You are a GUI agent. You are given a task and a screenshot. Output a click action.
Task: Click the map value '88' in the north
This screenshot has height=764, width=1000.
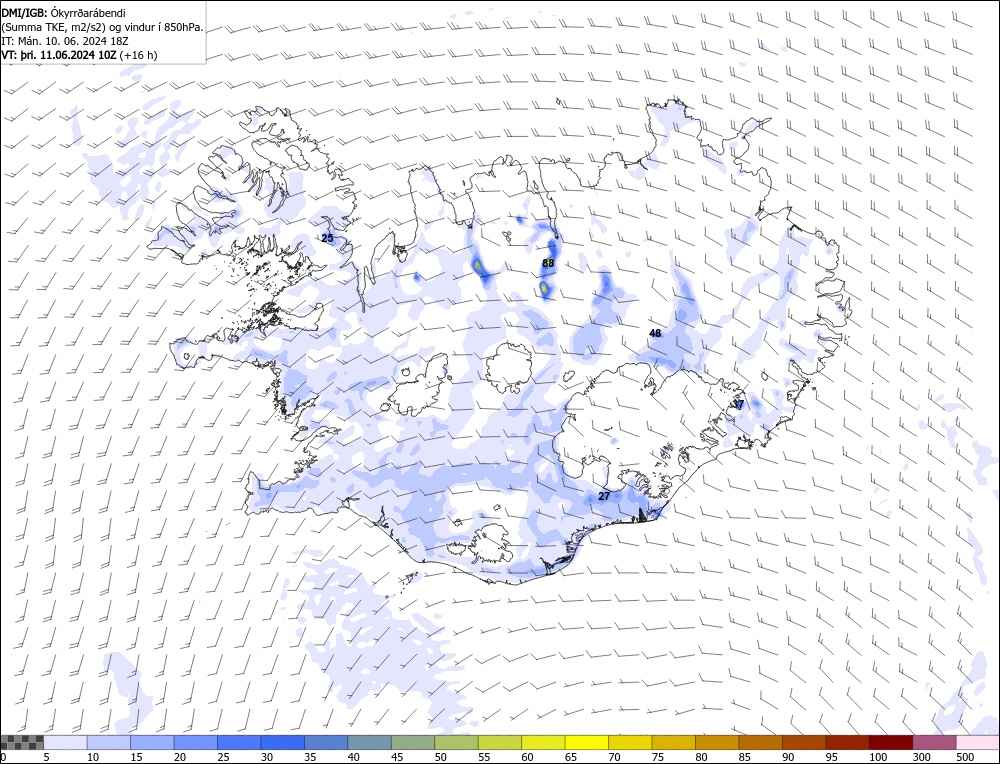click(x=548, y=263)
